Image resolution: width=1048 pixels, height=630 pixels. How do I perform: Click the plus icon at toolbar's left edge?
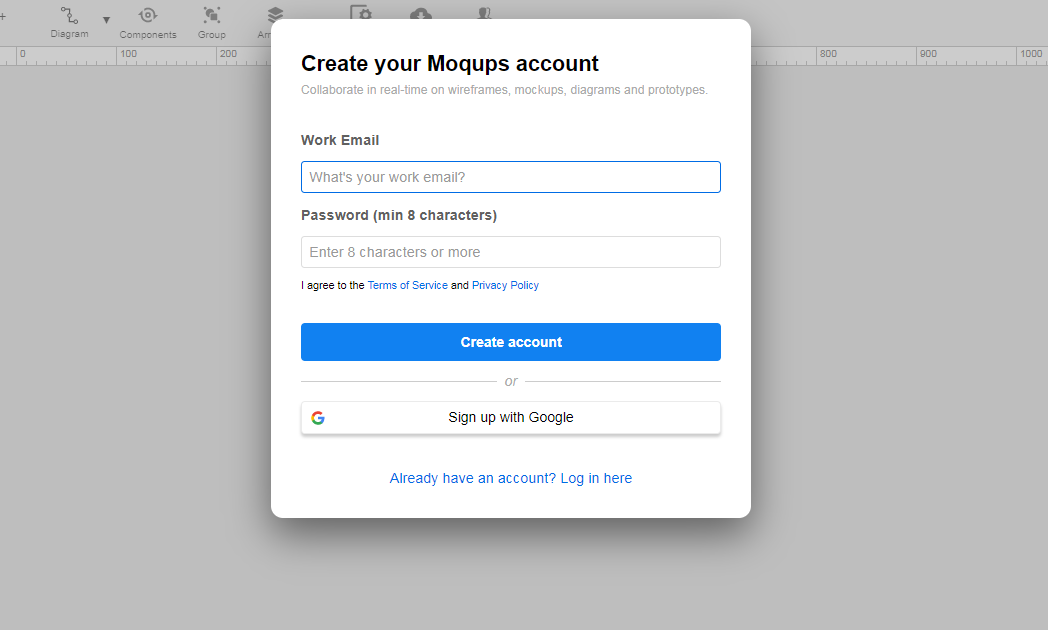pos(3,16)
